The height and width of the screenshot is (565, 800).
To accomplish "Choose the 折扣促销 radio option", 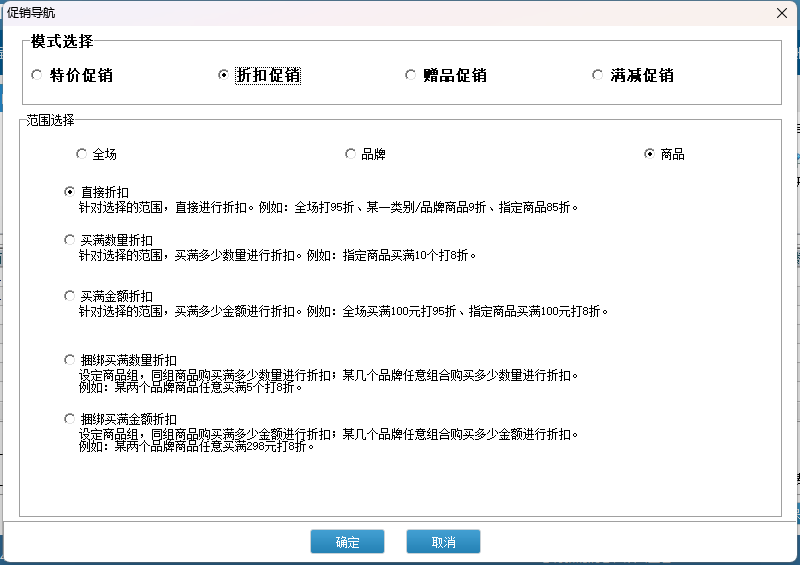I will [x=223, y=75].
